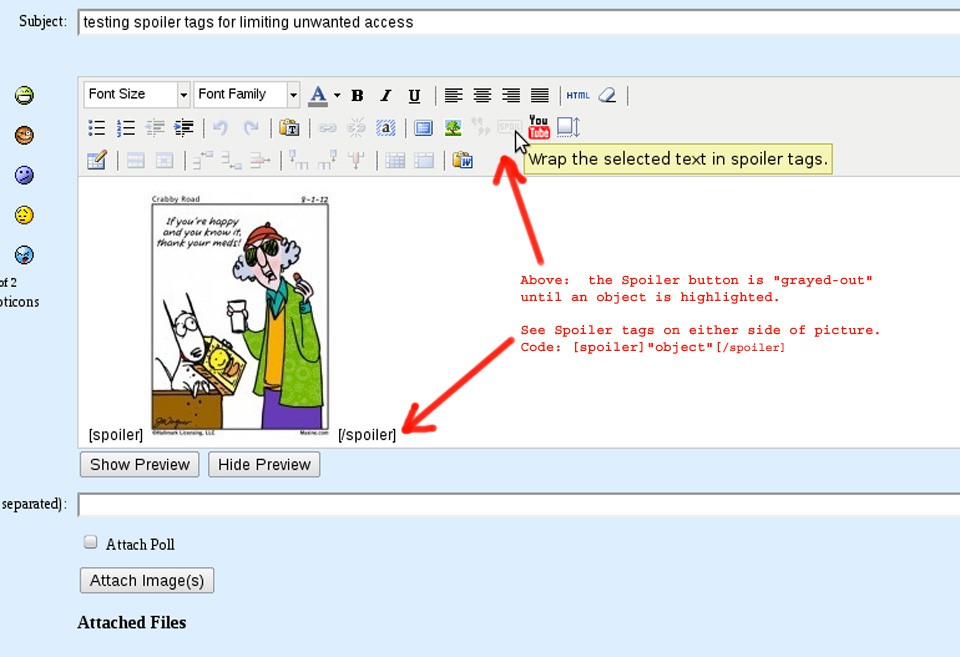Click the insert image tree icon
The height and width of the screenshot is (657, 960).
pyautogui.click(x=453, y=127)
